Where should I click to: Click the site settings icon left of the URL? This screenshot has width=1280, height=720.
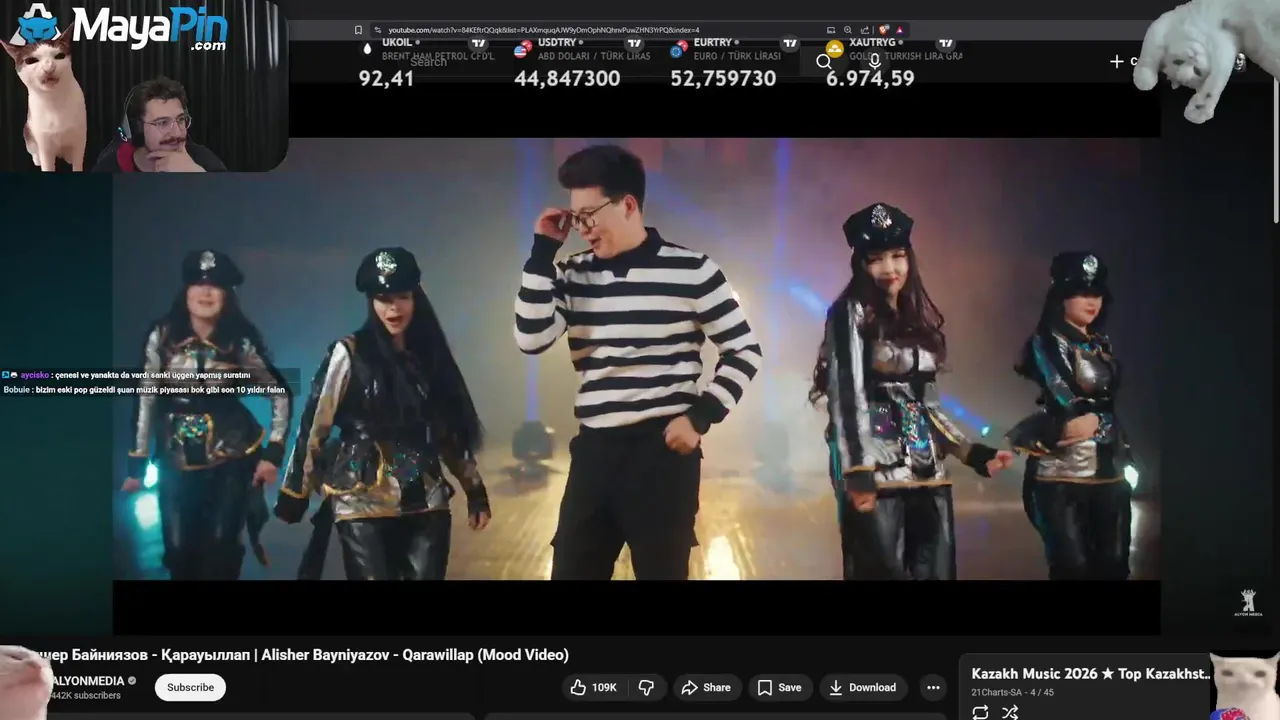tap(377, 30)
